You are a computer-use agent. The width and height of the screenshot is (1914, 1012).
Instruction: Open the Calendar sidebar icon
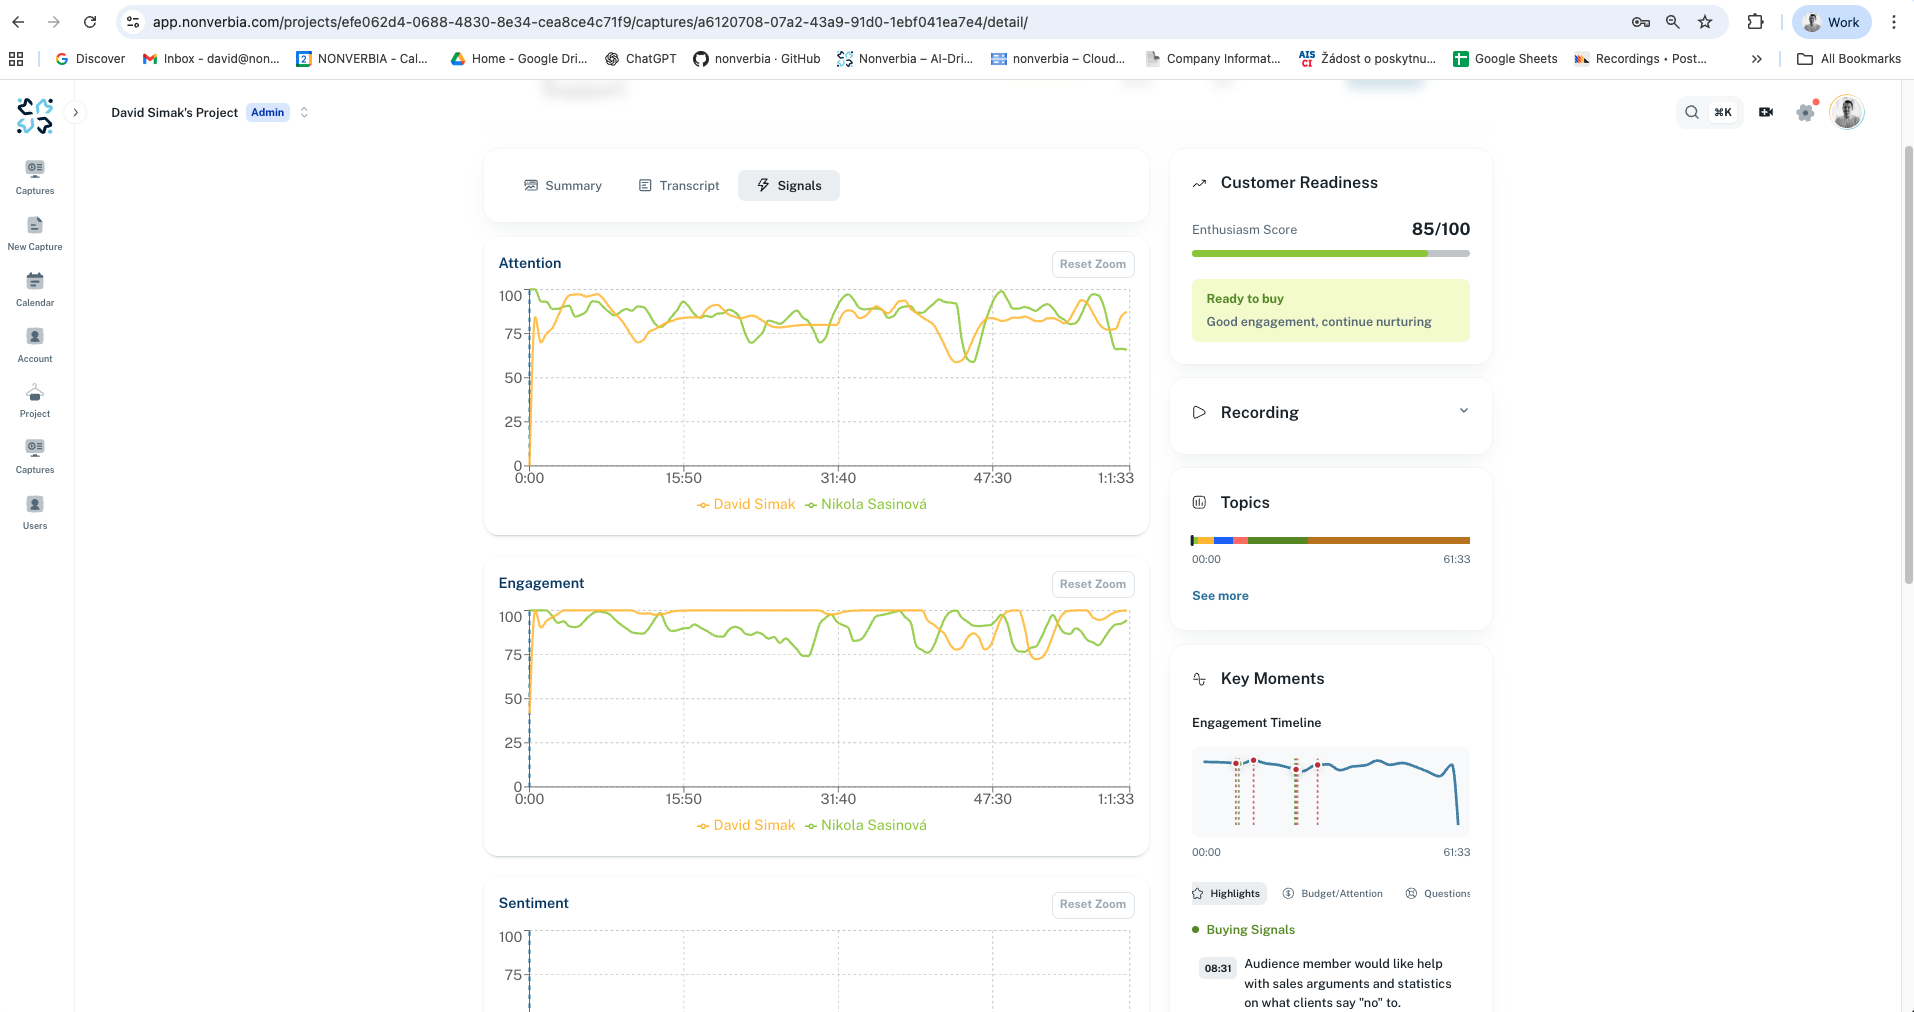point(35,289)
